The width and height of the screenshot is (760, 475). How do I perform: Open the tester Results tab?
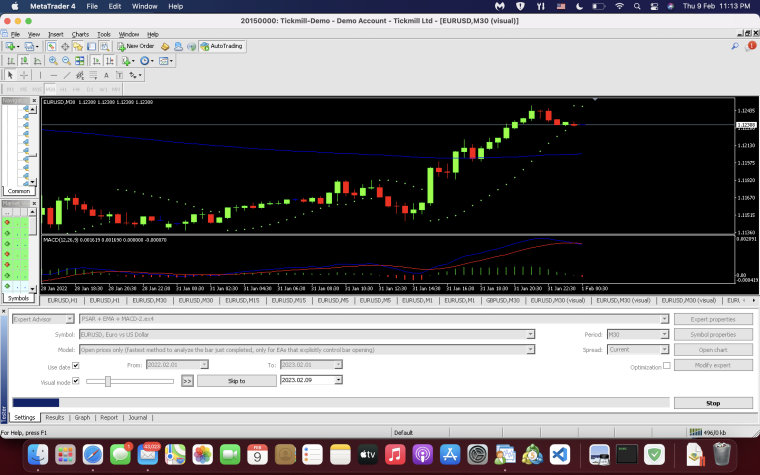(55, 417)
